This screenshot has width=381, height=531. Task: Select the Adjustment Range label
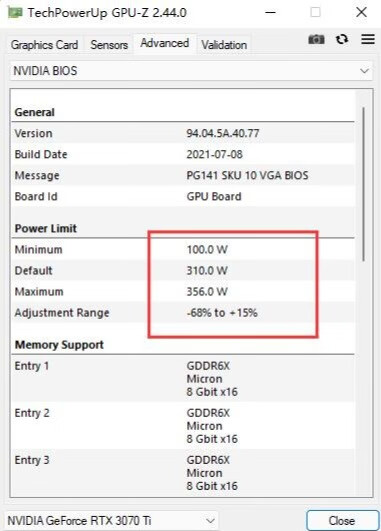click(x=62, y=313)
